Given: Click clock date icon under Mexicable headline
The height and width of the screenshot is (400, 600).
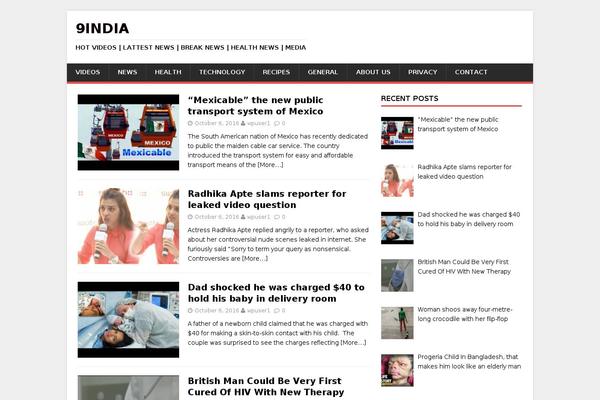Looking at the screenshot, I should 190,123.
